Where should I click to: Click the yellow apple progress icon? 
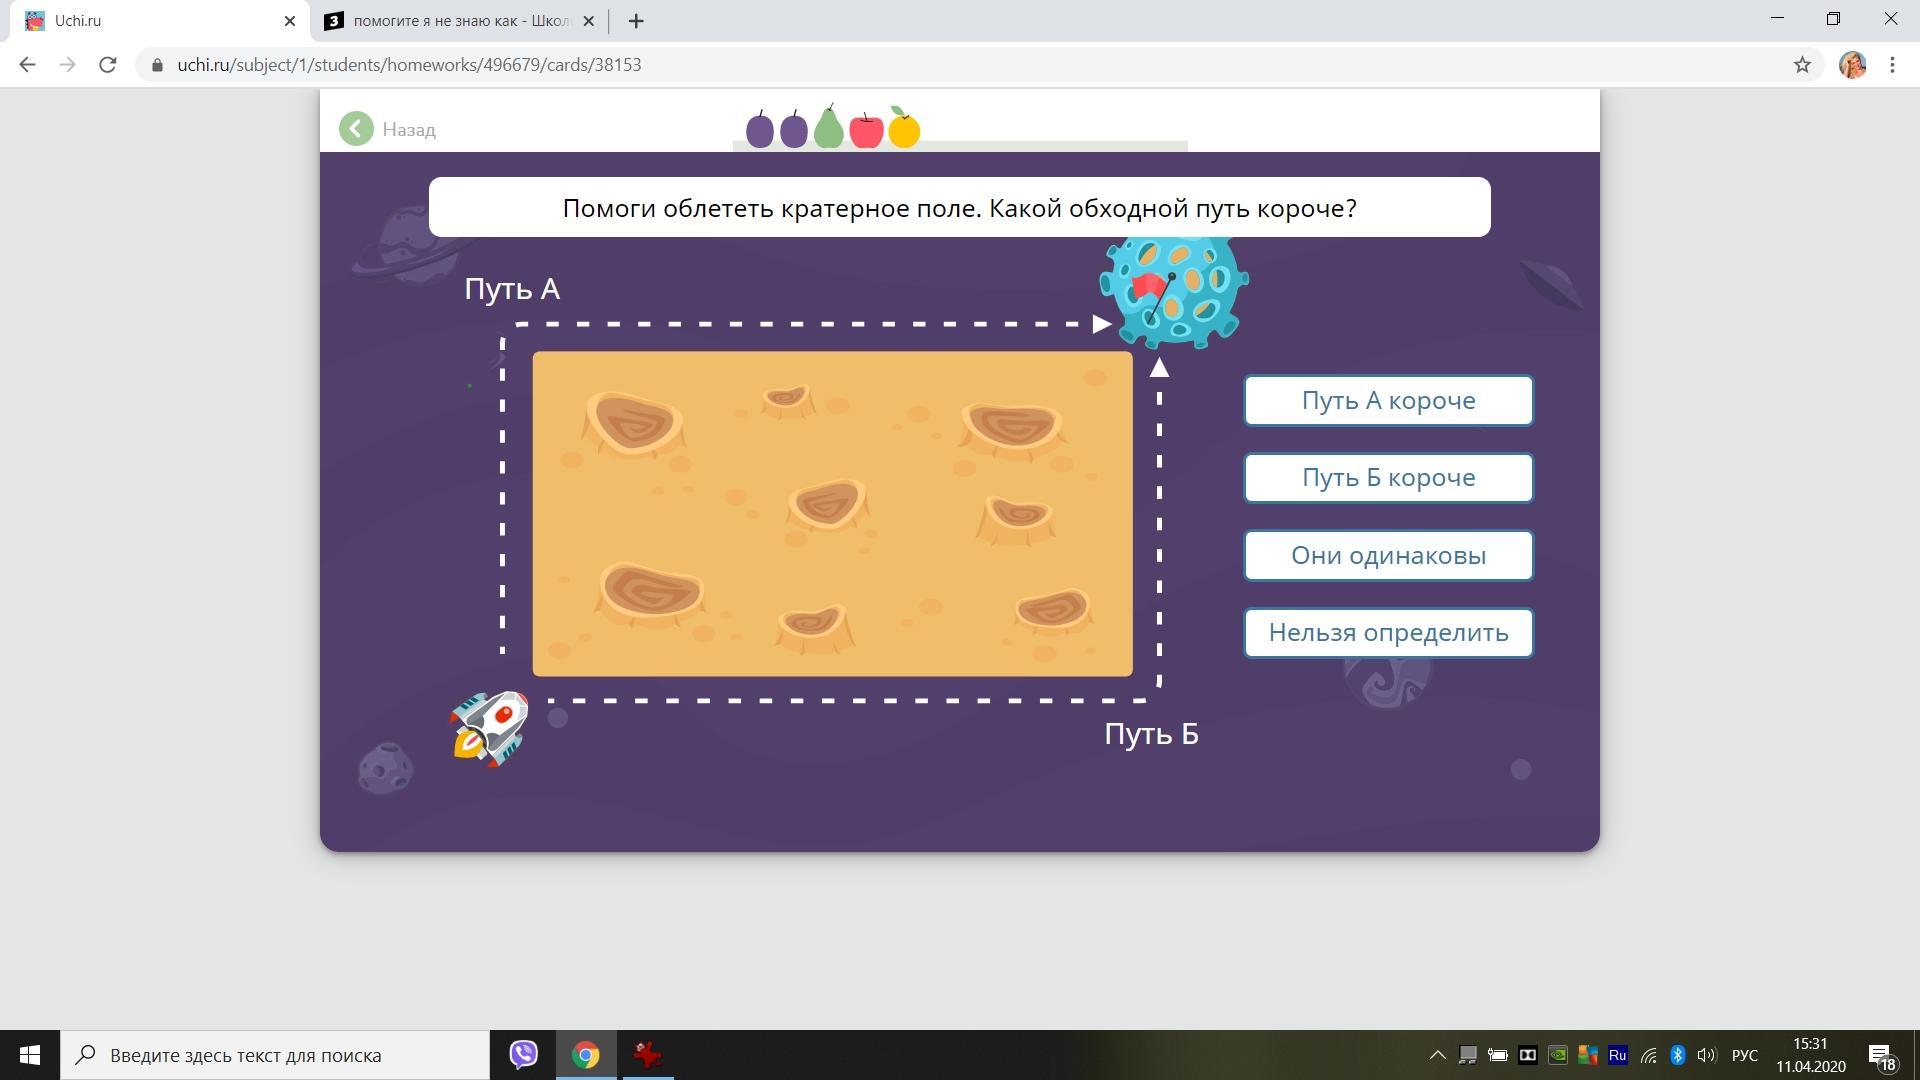904,128
